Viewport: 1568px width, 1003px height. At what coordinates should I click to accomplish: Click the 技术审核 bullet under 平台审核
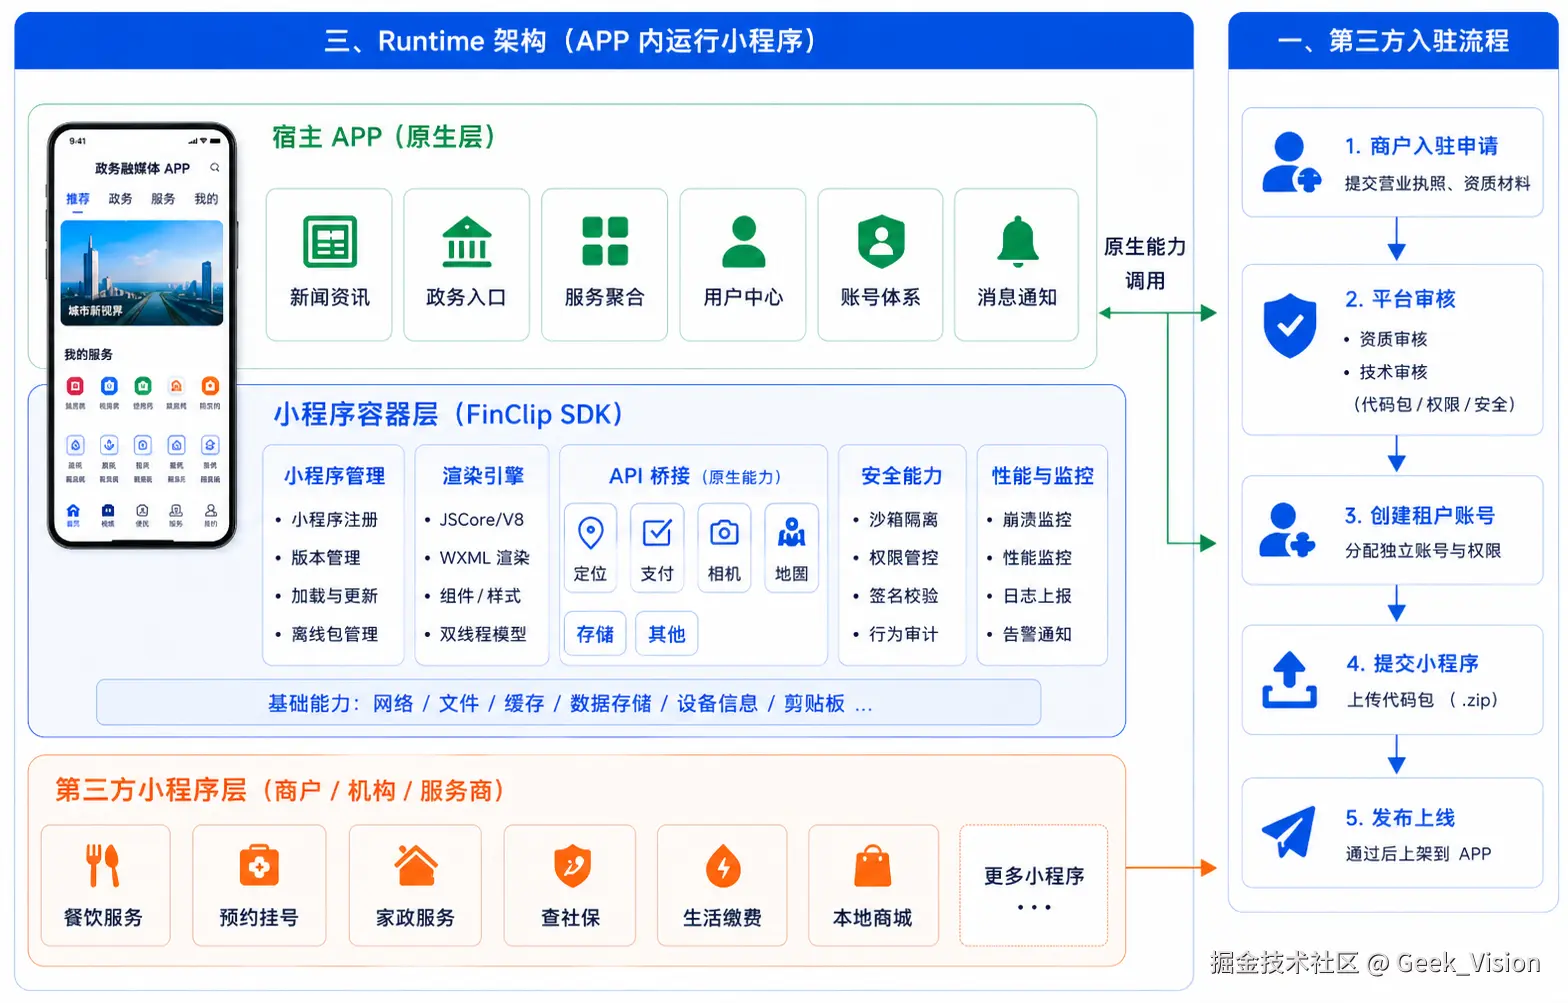point(1393,372)
